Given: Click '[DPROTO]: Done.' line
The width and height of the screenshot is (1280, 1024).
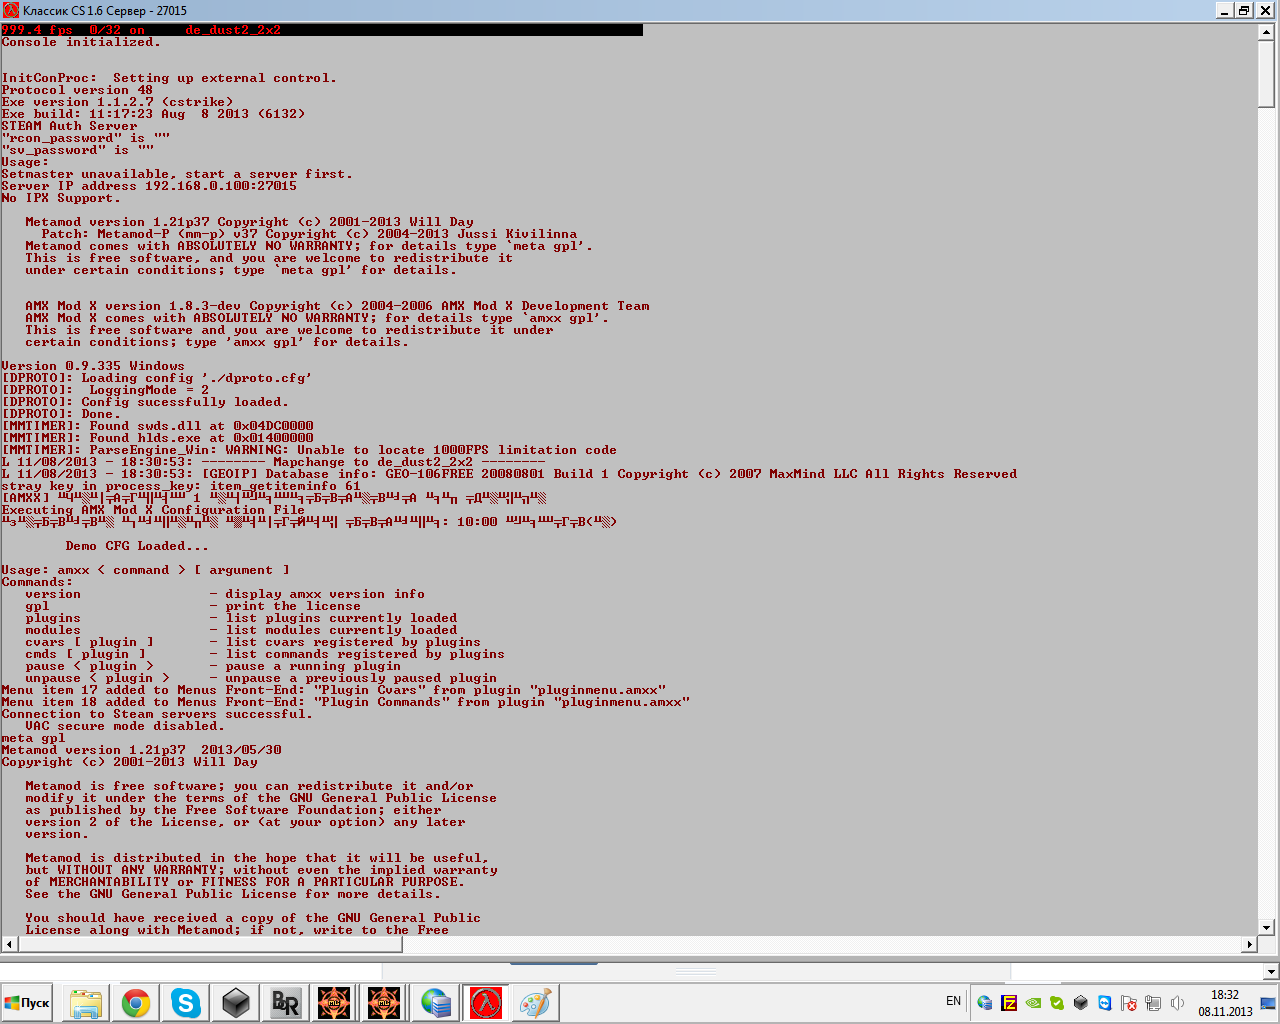Looking at the screenshot, I should point(61,414).
